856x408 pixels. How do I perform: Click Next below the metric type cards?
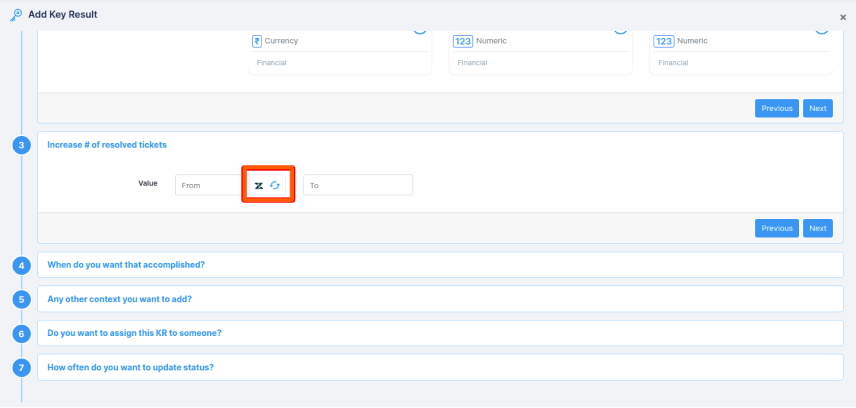click(x=818, y=108)
